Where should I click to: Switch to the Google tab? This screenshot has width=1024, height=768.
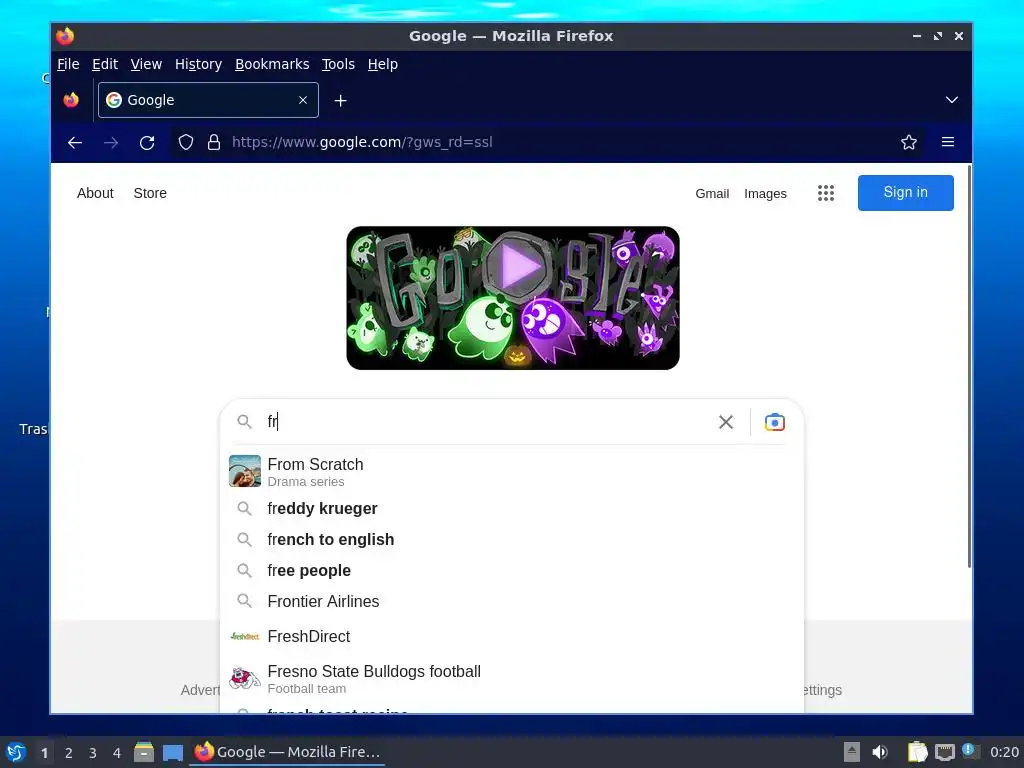[x=208, y=100]
